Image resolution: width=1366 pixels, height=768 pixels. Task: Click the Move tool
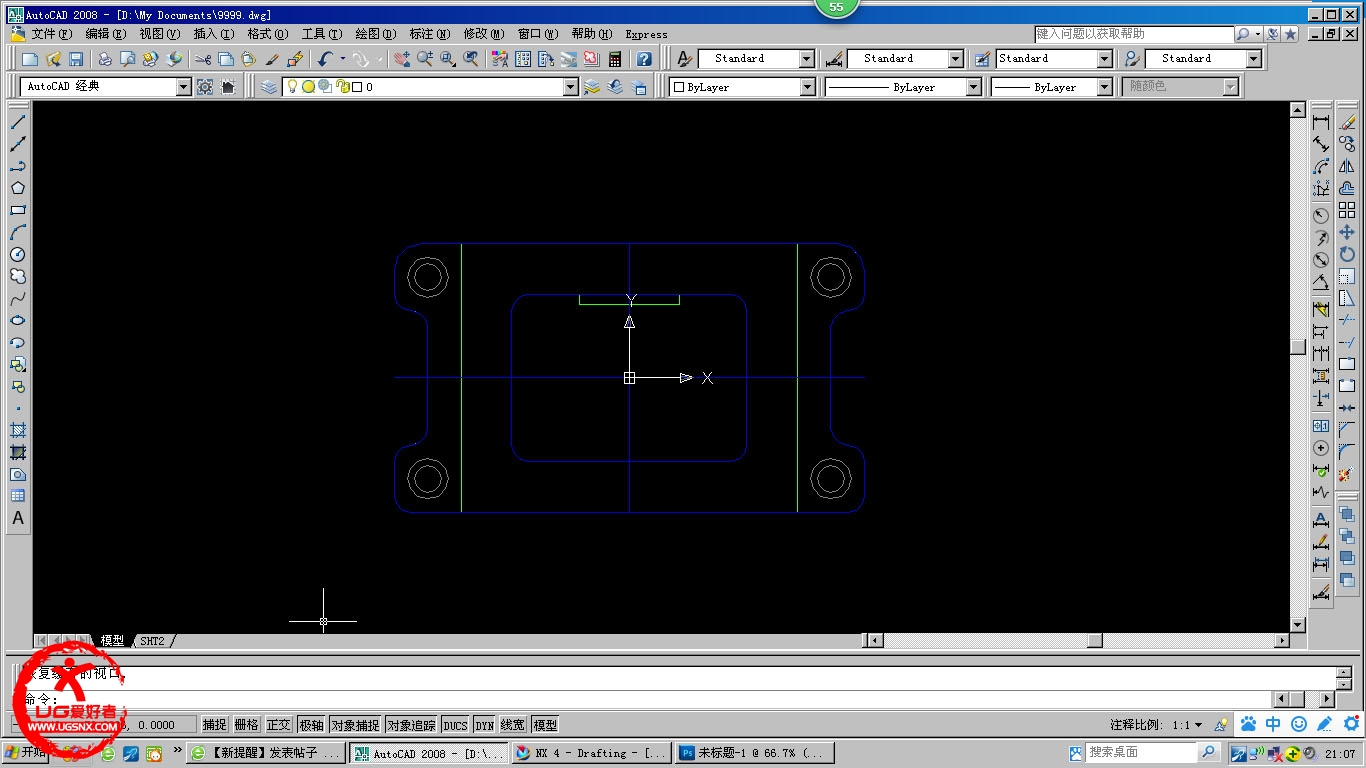1347,232
